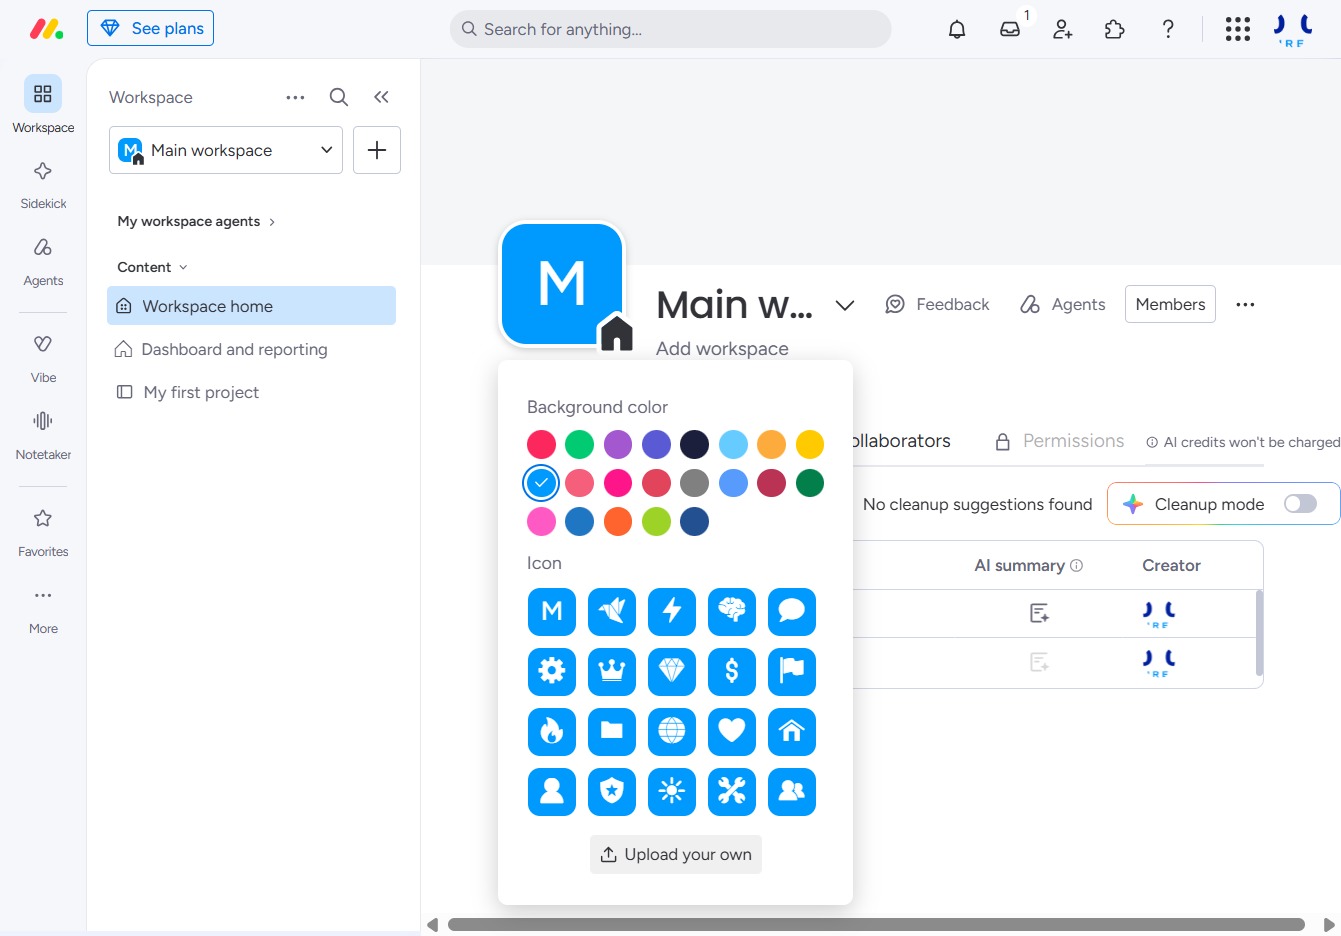The width and height of the screenshot is (1341, 936).
Task: Pick the lime green background swatch
Action: coord(656,521)
